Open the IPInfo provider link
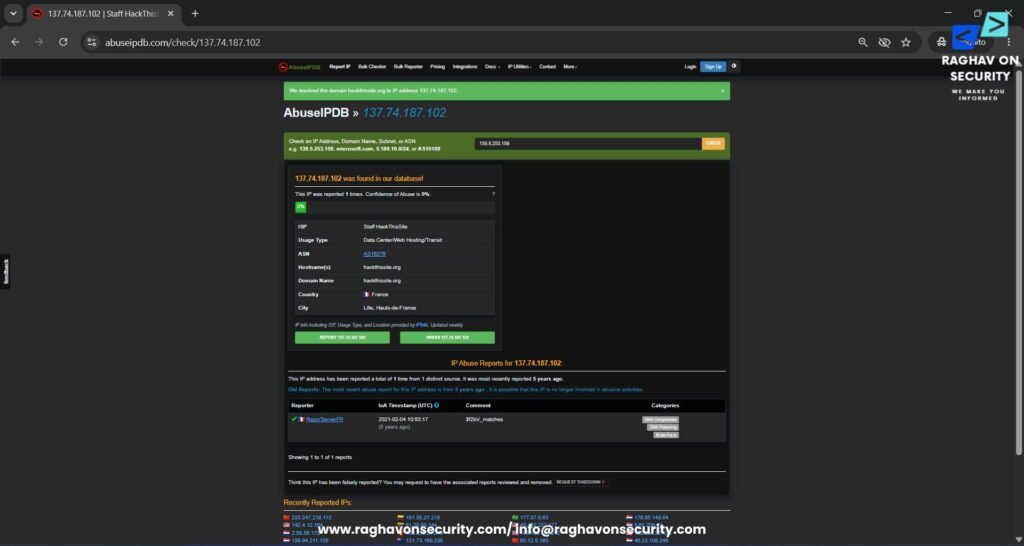This screenshot has width=1024, height=546. coord(421,325)
